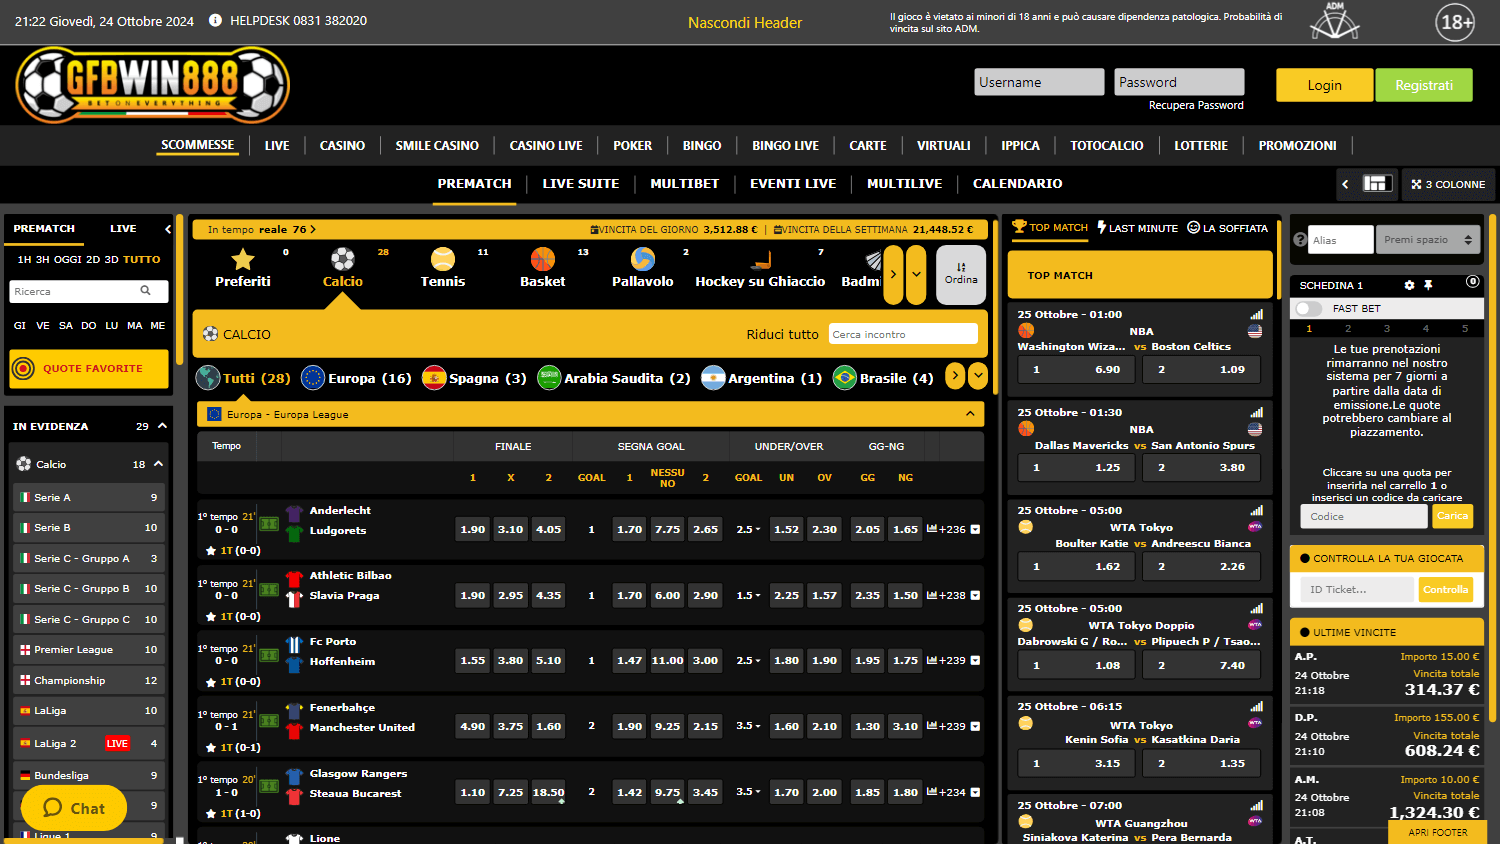The height and width of the screenshot is (844, 1500).
Task: Click the Recupera Password link
Action: click(x=1196, y=105)
